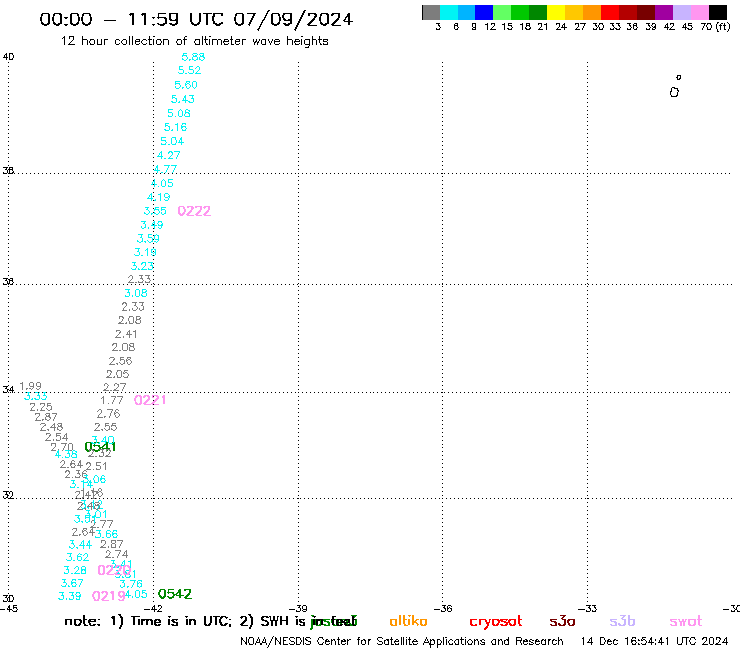Viewport: 740px width, 650px height.
Task: Click the gray value 2.25
Action: click(41, 406)
